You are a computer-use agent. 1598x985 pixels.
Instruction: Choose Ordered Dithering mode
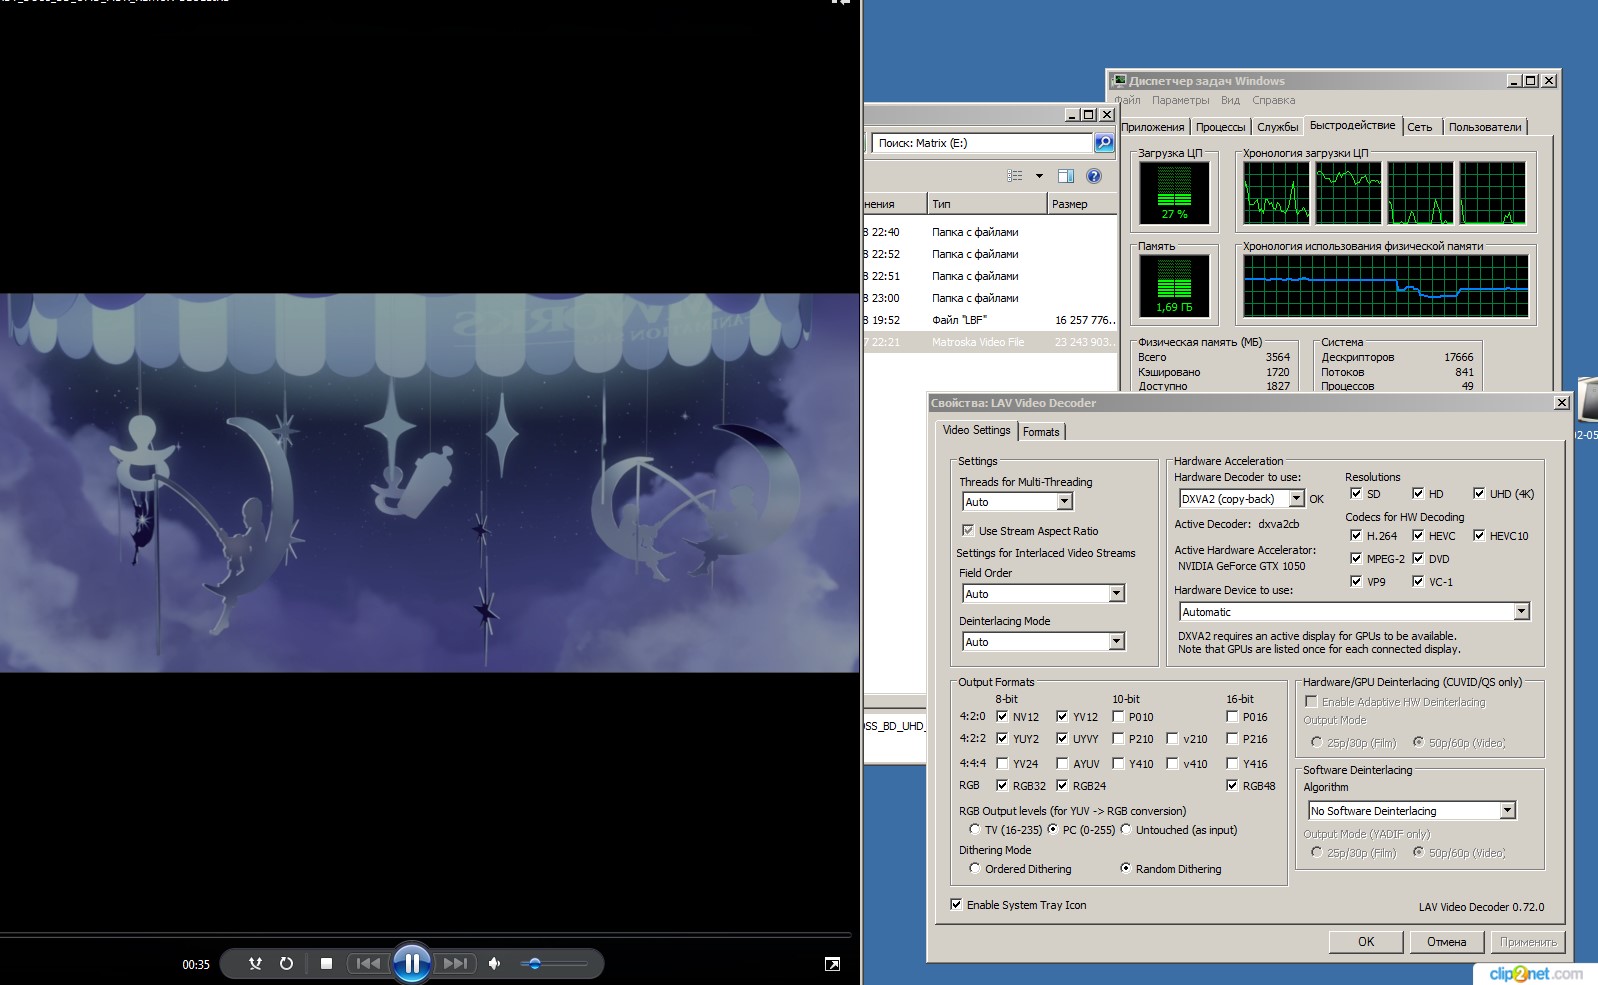click(x=975, y=869)
